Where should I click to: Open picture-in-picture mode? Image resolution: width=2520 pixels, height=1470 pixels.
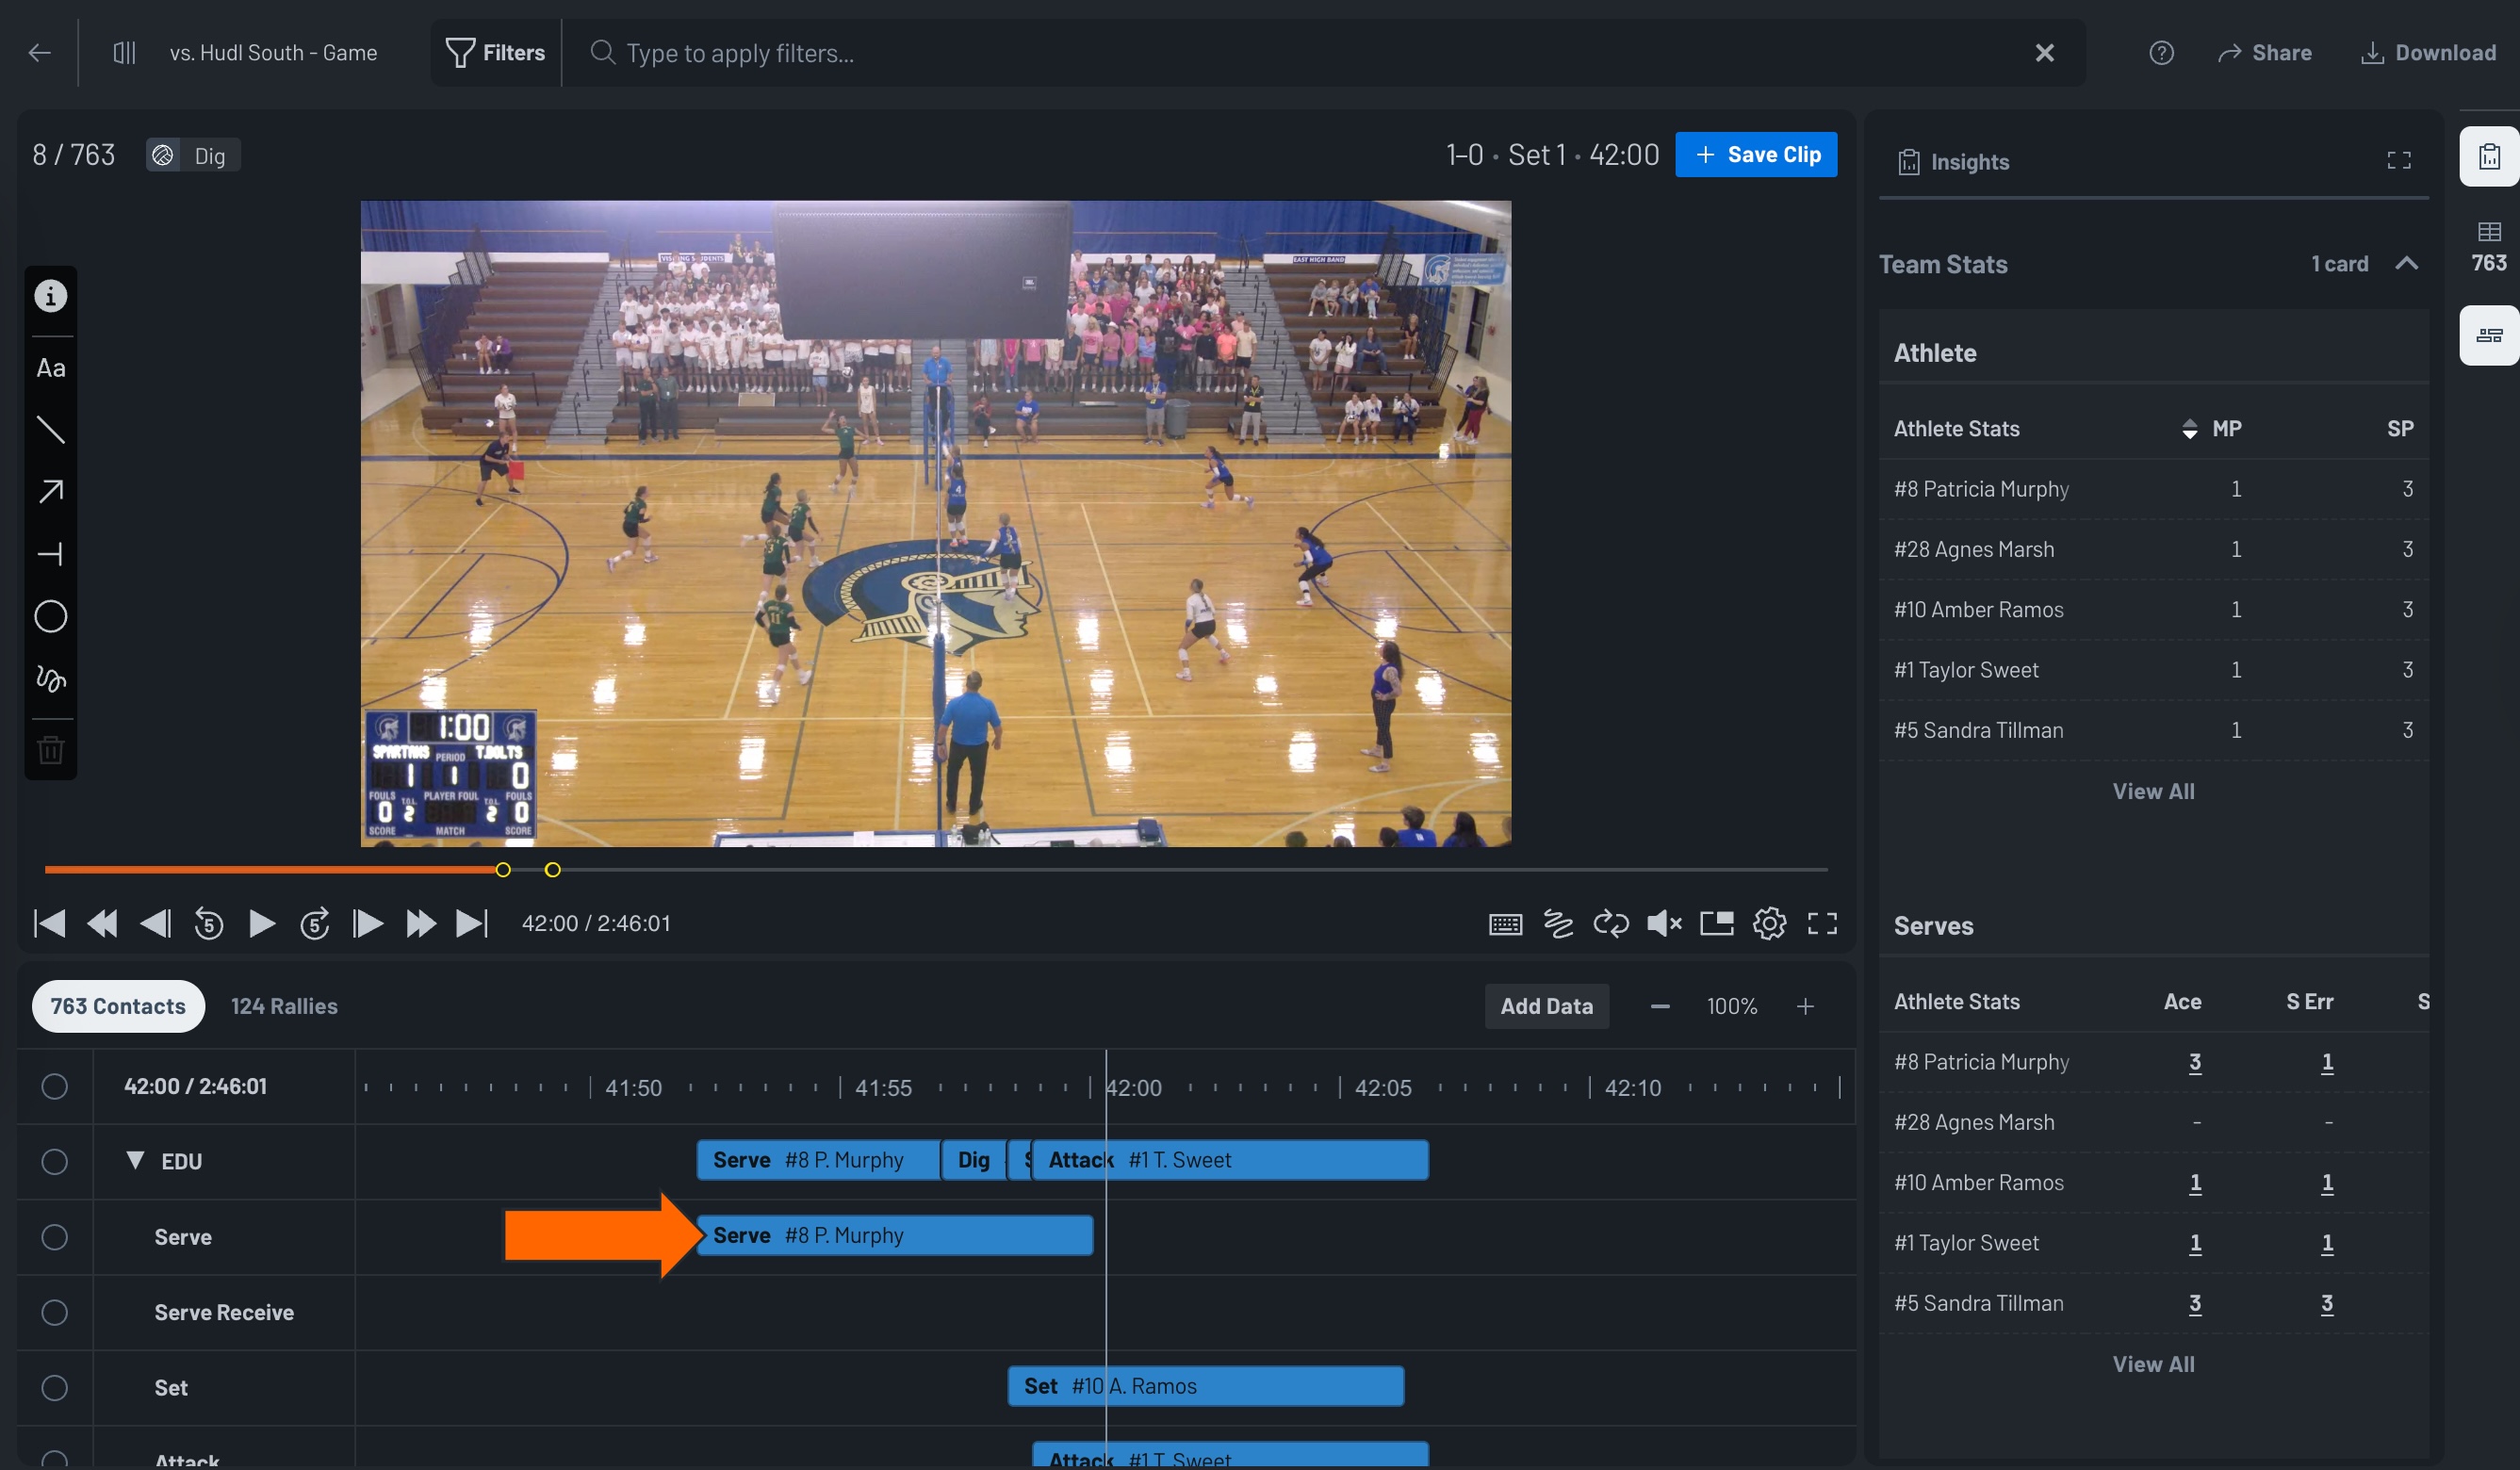click(x=1717, y=923)
